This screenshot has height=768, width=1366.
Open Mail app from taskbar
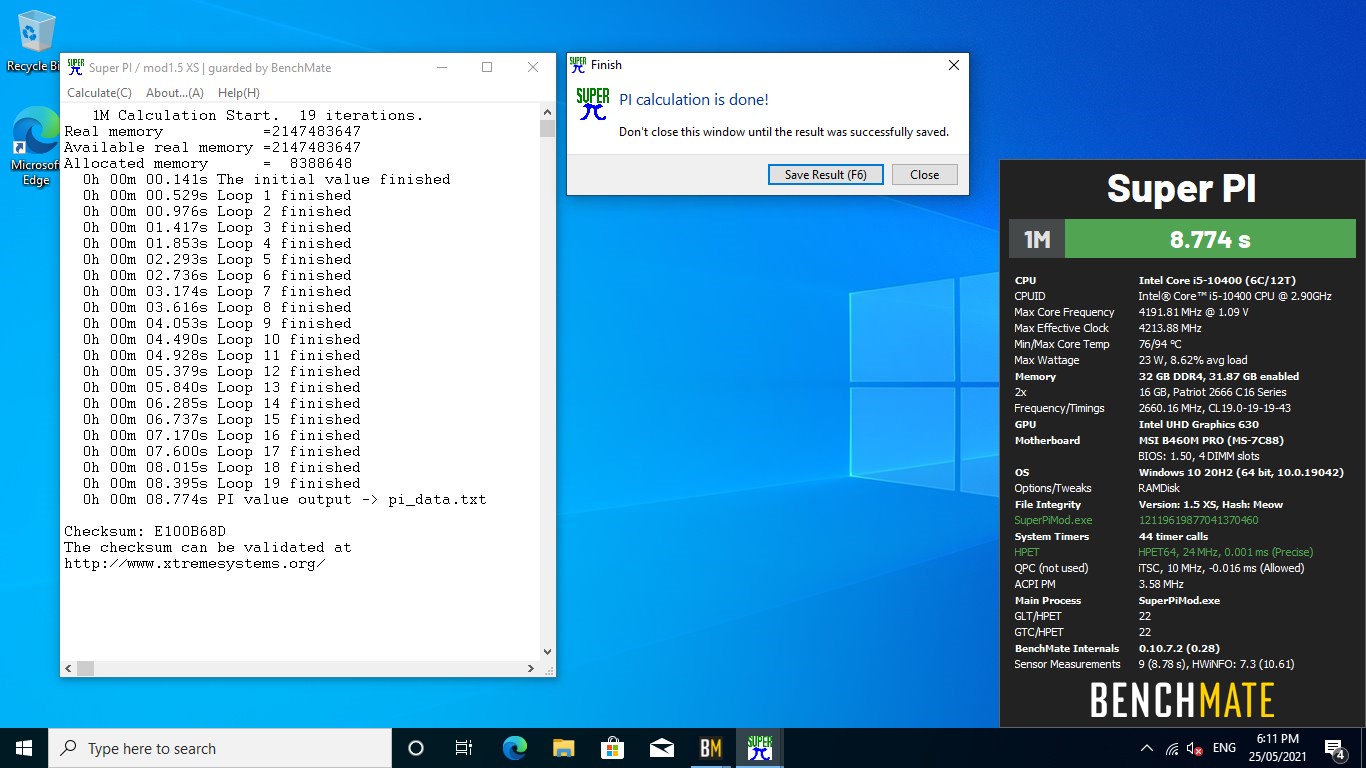coord(661,748)
